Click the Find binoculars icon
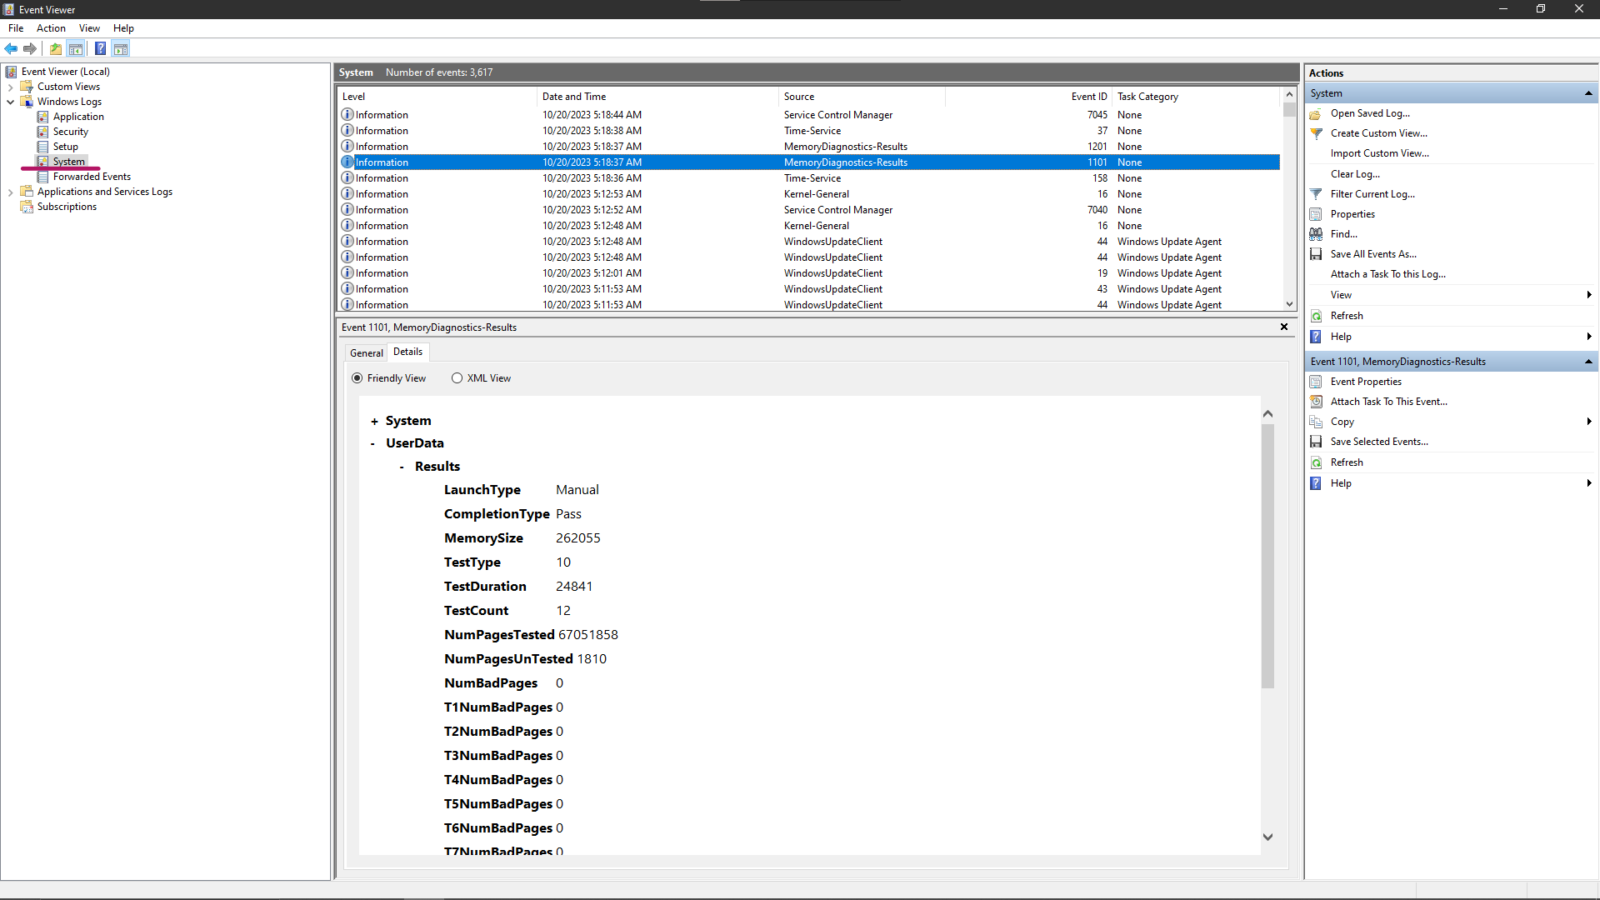The image size is (1600, 900). pyautogui.click(x=1317, y=233)
